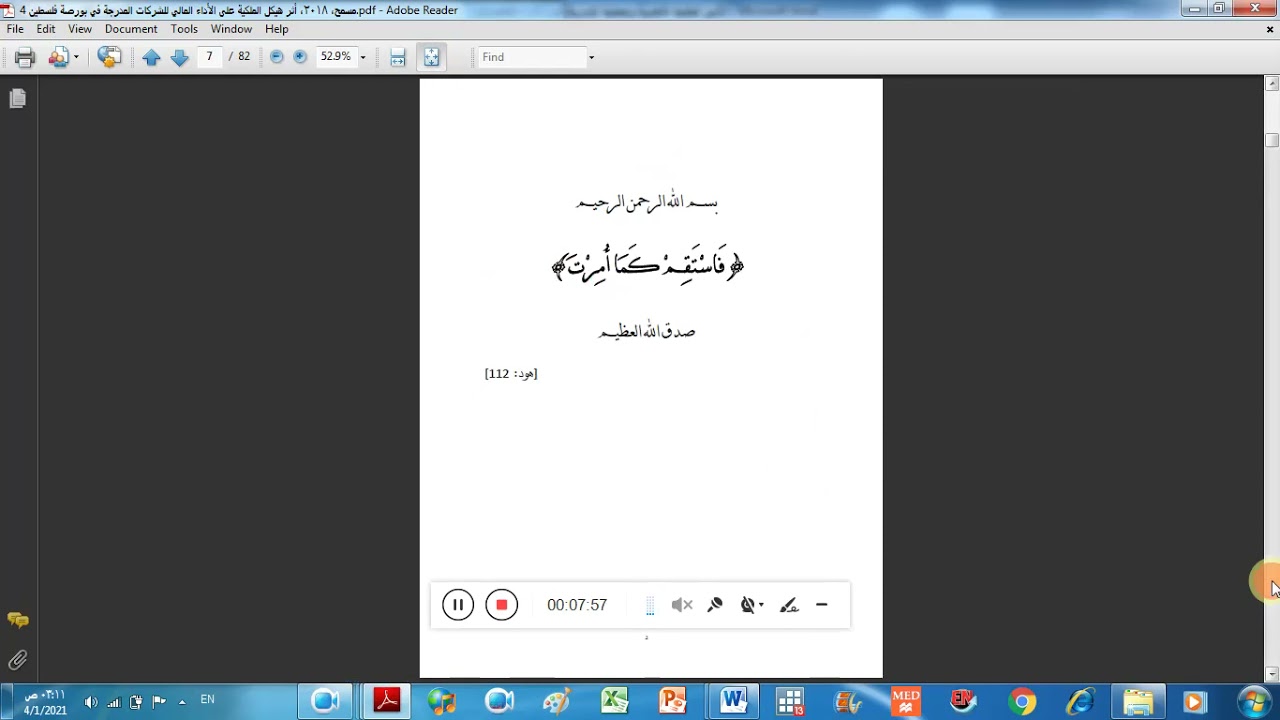This screenshot has width=1280, height=720.
Task: Zoom out with the minus button
Action: pyautogui.click(x=276, y=57)
